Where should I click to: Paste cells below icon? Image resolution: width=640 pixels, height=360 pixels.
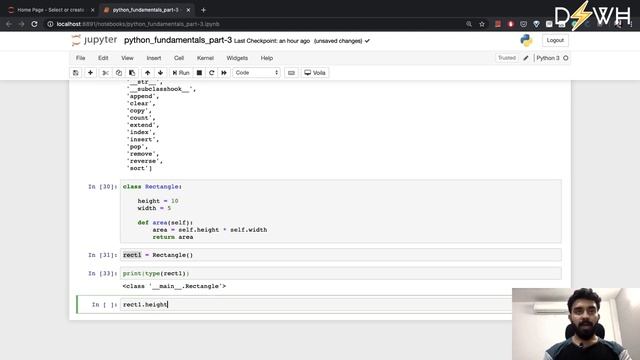click(132, 73)
